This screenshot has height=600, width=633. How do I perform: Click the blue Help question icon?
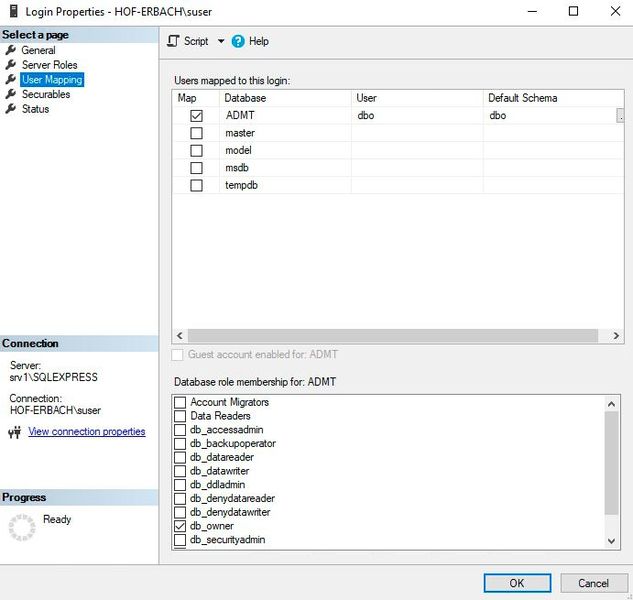(x=238, y=41)
